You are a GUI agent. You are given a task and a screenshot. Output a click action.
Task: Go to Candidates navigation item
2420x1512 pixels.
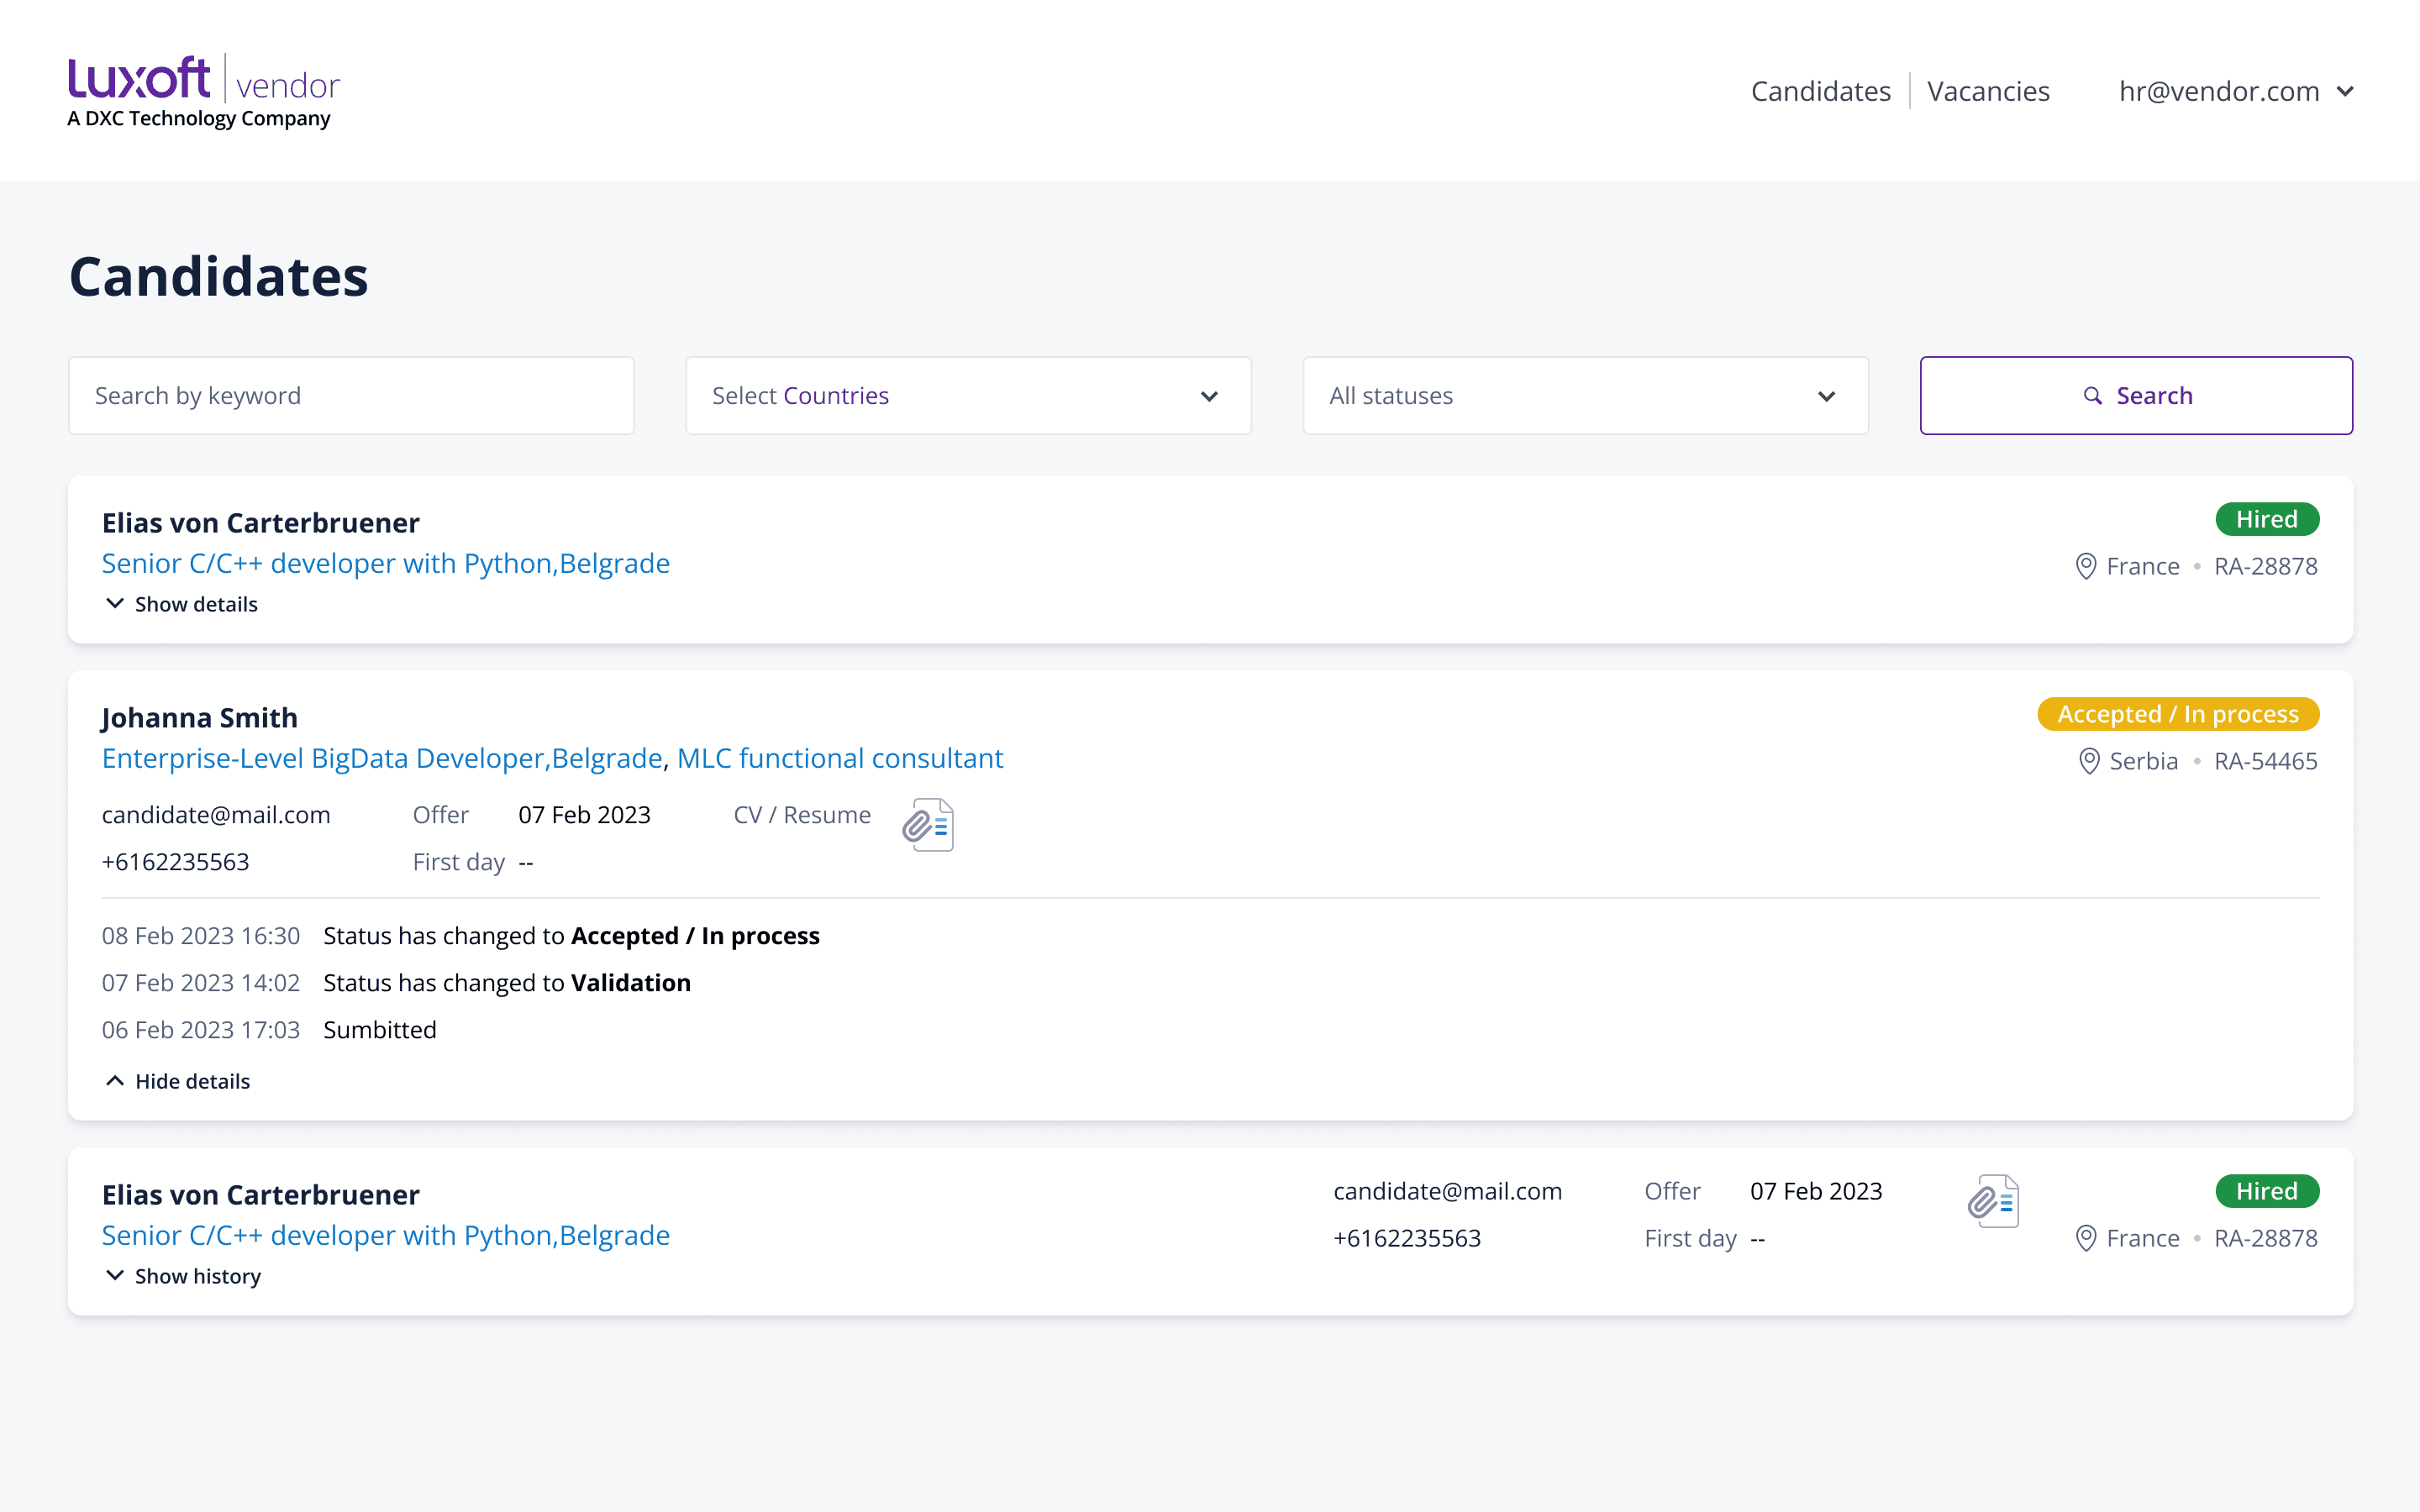click(1820, 92)
